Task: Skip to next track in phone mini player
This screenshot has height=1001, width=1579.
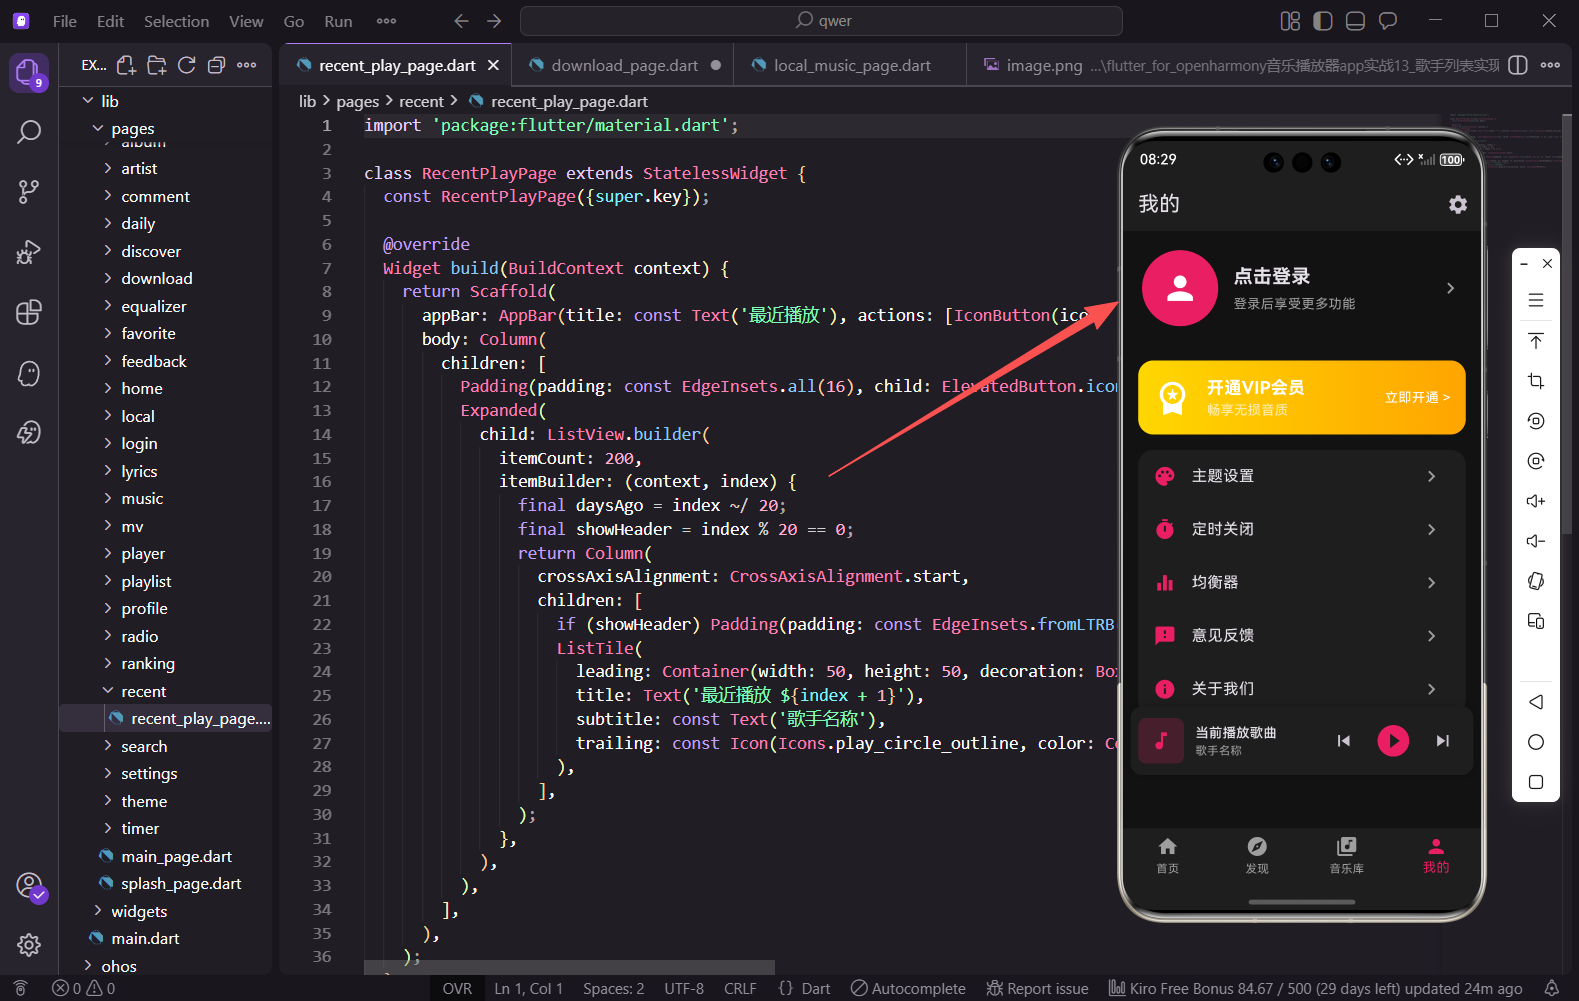Action: tap(1443, 741)
